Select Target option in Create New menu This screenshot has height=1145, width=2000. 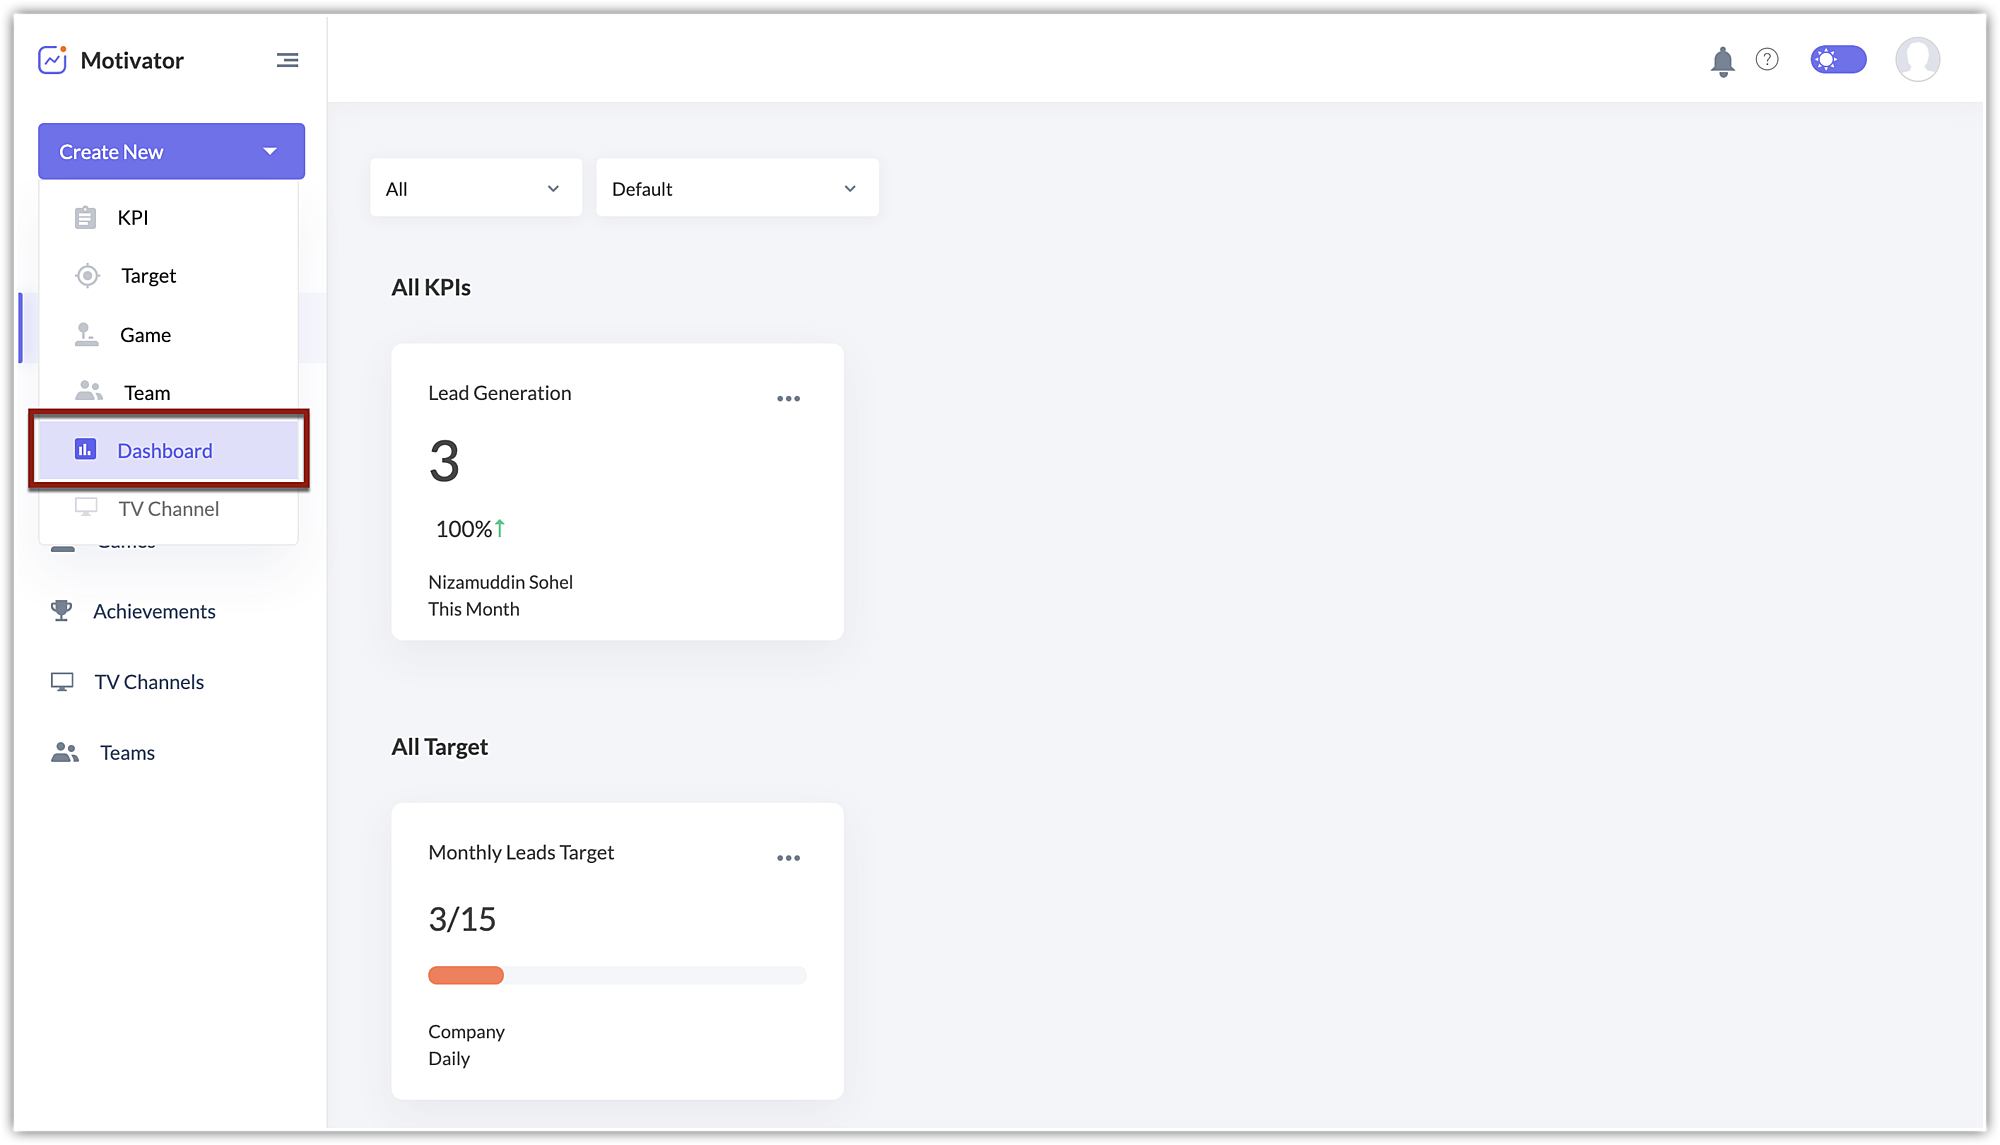tap(148, 276)
